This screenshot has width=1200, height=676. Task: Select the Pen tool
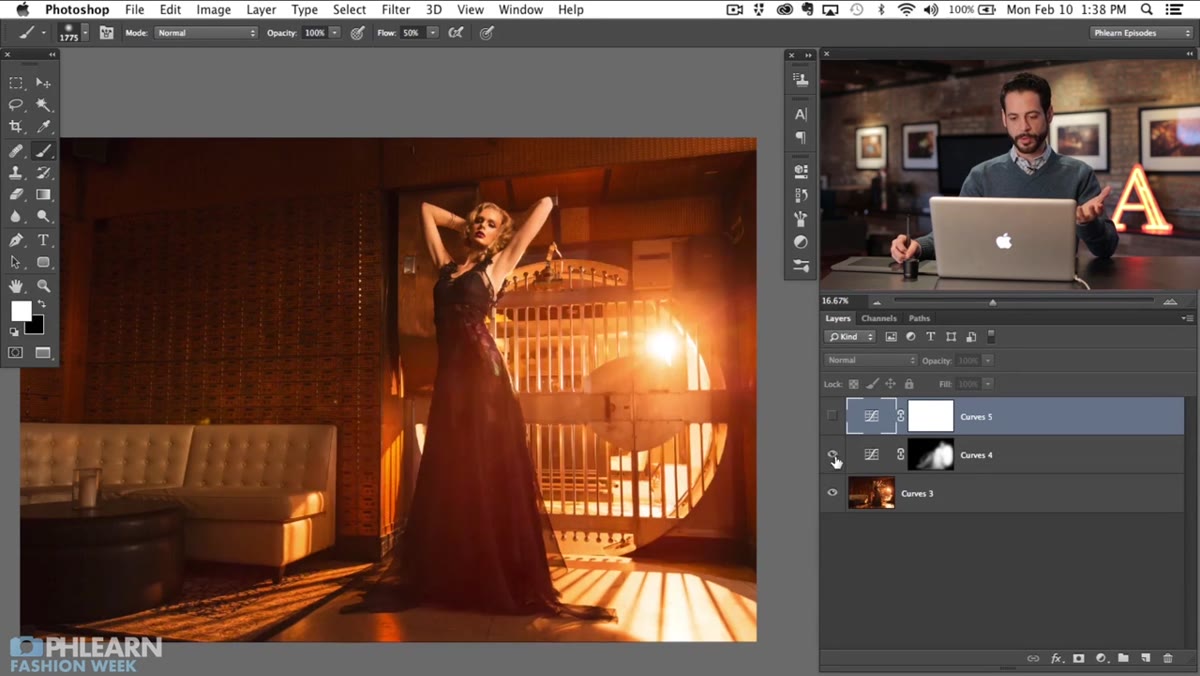coord(16,240)
